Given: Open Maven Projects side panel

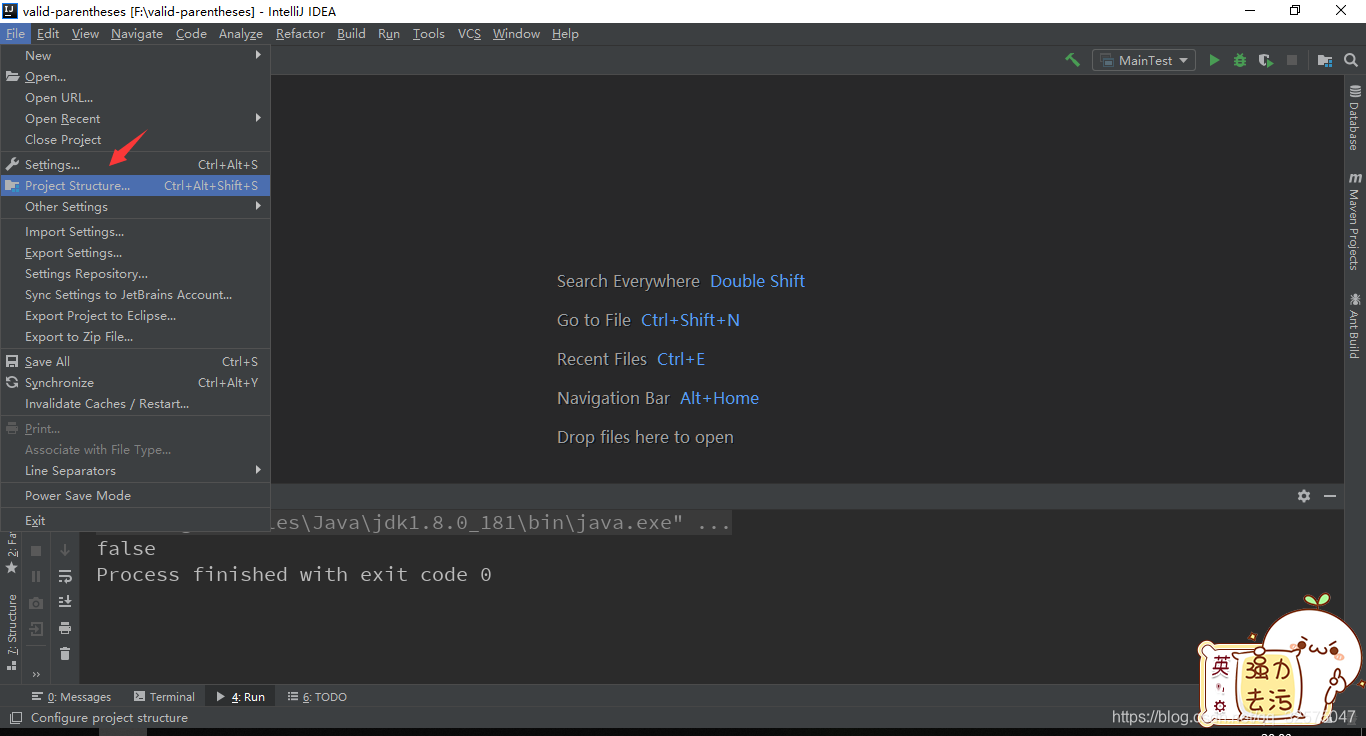Looking at the screenshot, I should 1355,220.
